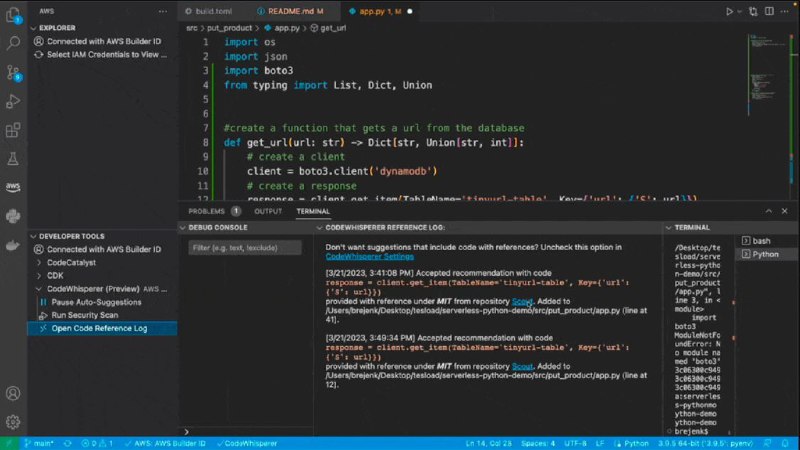Image resolution: width=800 pixels, height=450 pixels.
Task: Open the Docker view in activity bar
Action: [14, 245]
